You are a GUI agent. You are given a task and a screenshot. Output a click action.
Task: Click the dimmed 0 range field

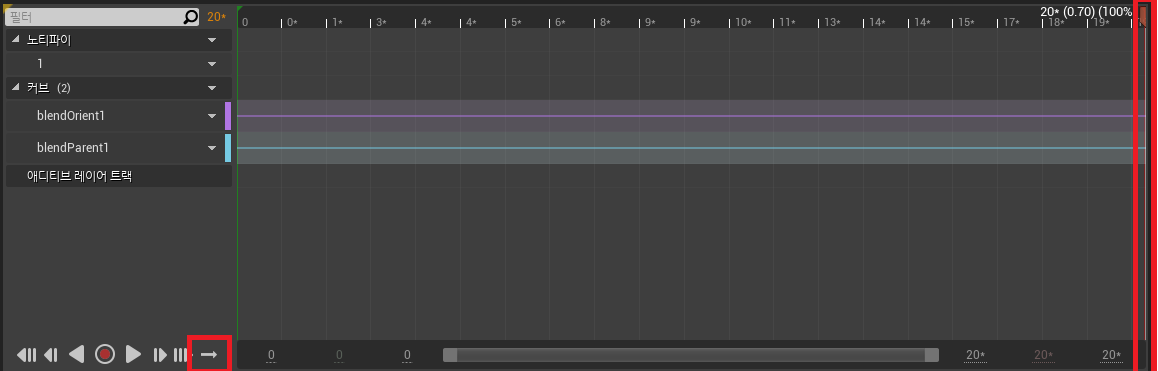[x=339, y=355]
